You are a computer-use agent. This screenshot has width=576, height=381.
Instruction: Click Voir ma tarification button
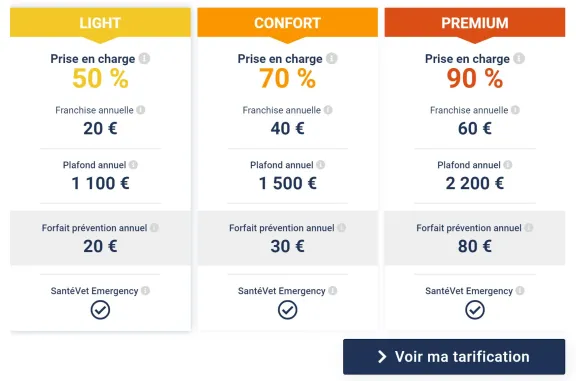tap(454, 357)
